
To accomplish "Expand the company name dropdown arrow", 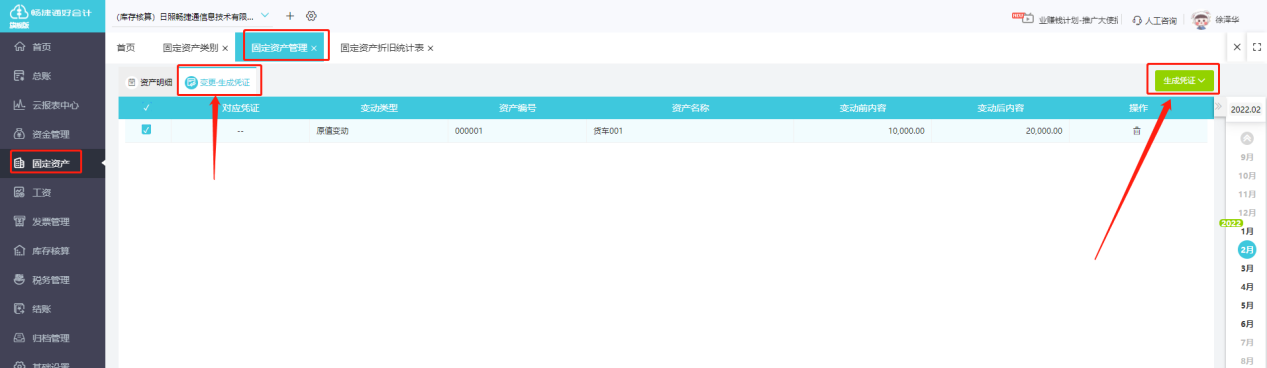I will [x=265, y=16].
